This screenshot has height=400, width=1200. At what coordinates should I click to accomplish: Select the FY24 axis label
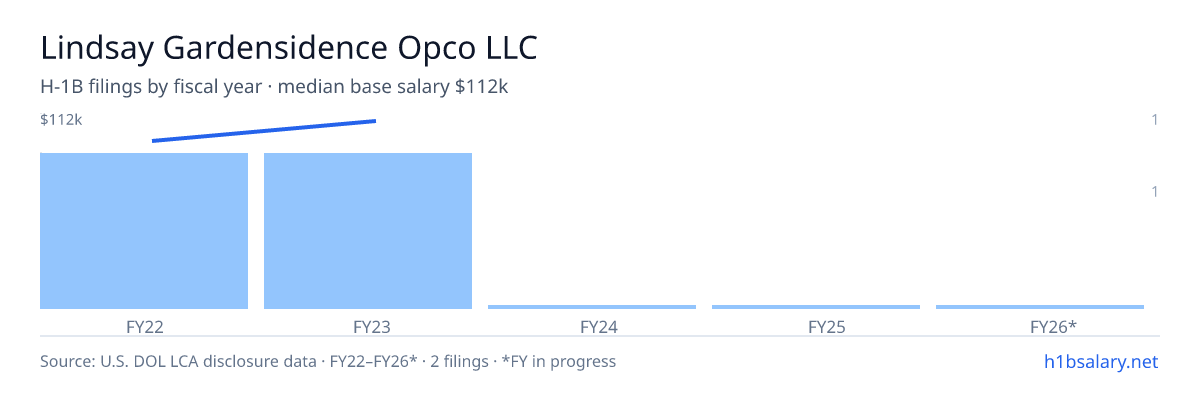pyautogui.click(x=592, y=326)
